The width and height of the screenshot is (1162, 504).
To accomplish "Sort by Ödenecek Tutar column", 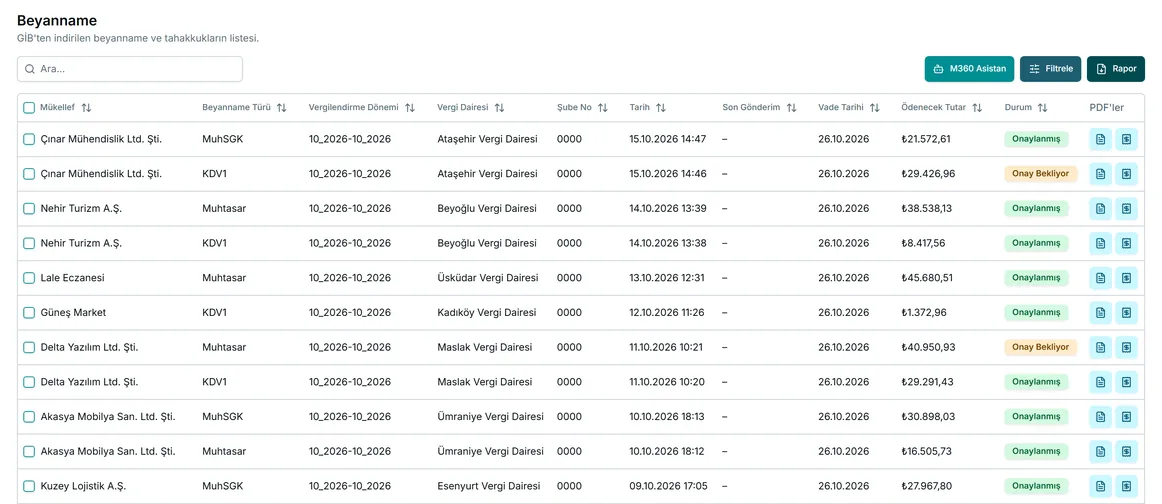I will pyautogui.click(x=977, y=107).
